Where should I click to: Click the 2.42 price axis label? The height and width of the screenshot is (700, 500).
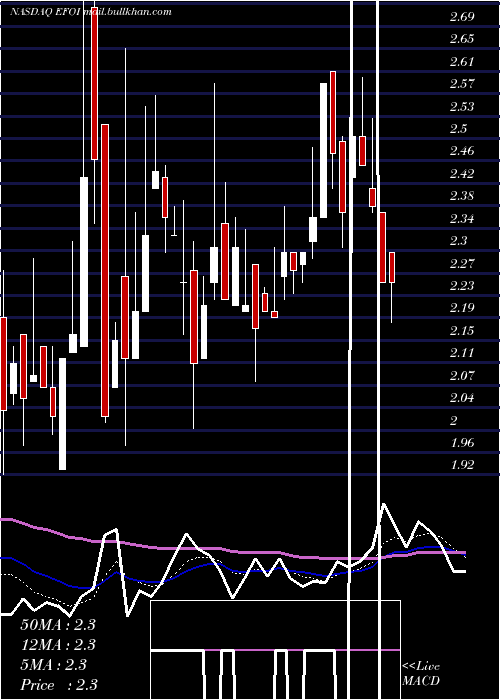[x=462, y=173]
